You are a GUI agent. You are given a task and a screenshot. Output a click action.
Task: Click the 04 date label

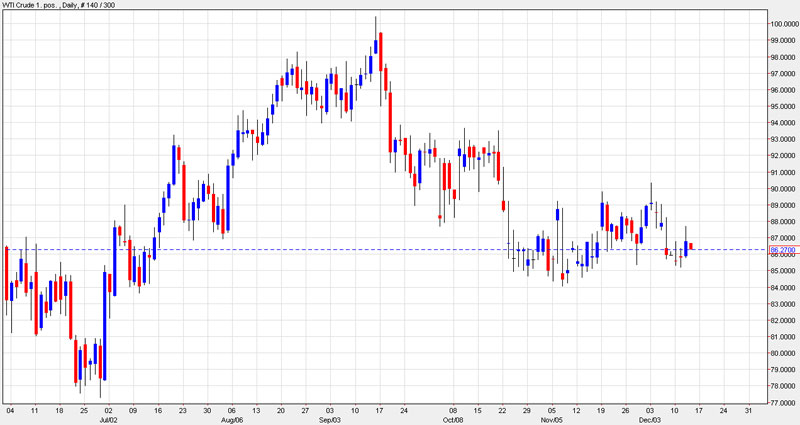10,411
